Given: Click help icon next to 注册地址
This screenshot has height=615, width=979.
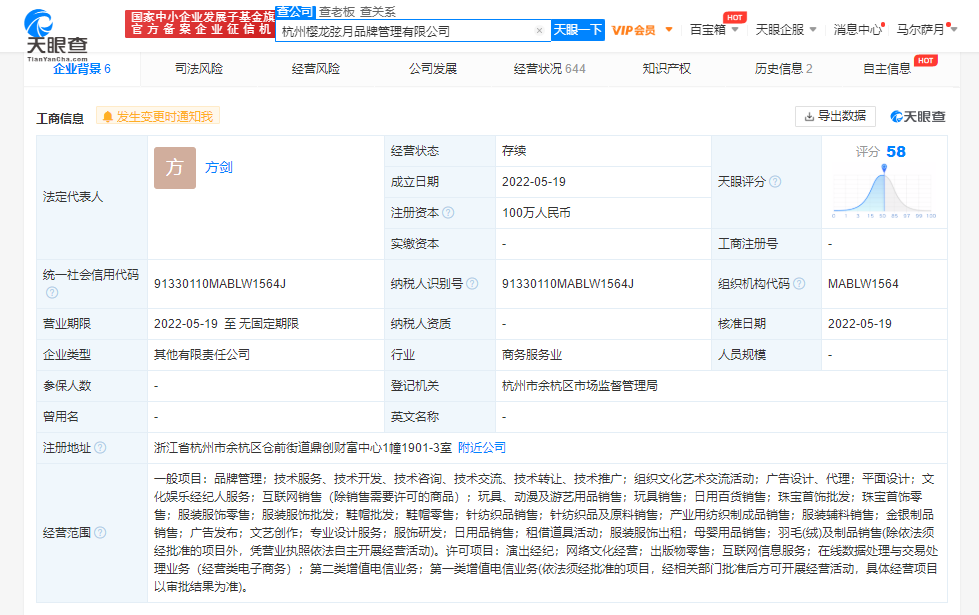Looking at the screenshot, I should tap(100, 448).
